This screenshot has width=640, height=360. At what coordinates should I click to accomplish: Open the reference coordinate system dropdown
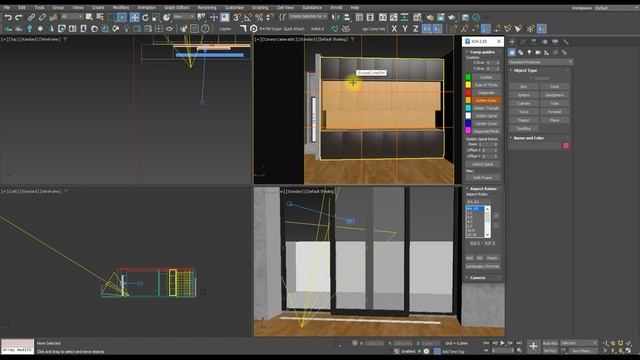coord(184,17)
